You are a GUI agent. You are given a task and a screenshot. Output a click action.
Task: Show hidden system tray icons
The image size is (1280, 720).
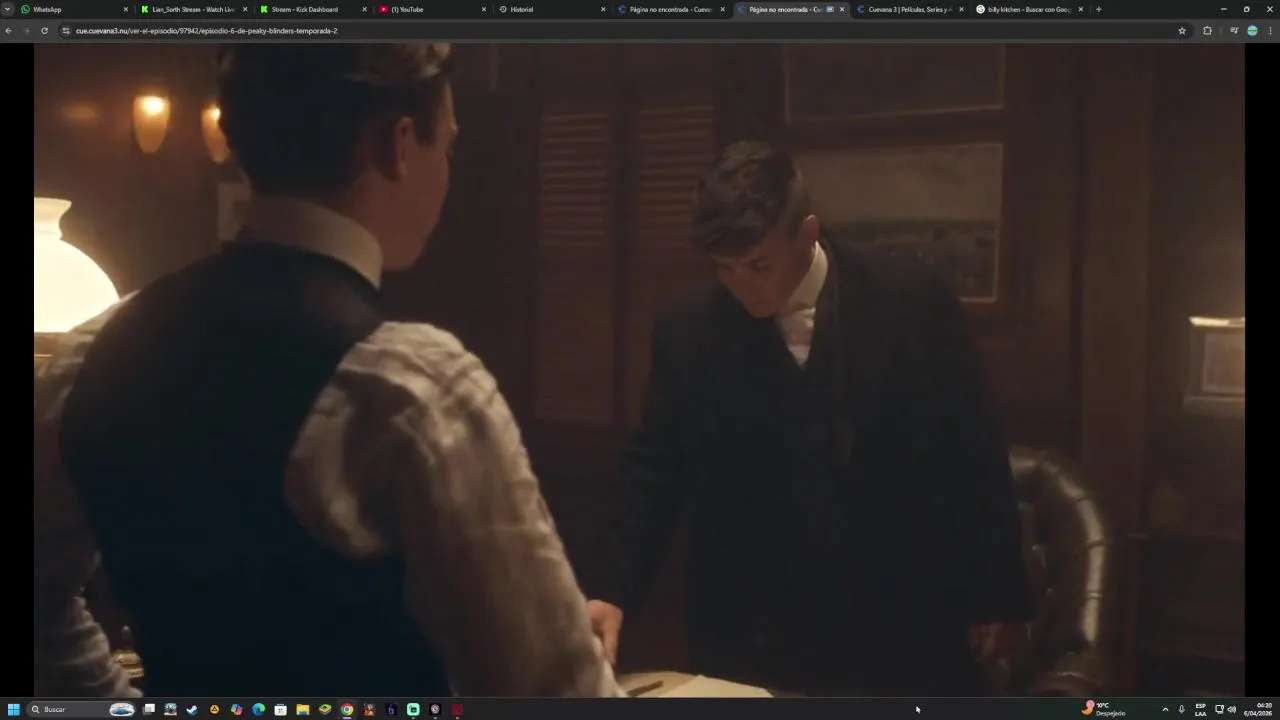tap(1165, 709)
